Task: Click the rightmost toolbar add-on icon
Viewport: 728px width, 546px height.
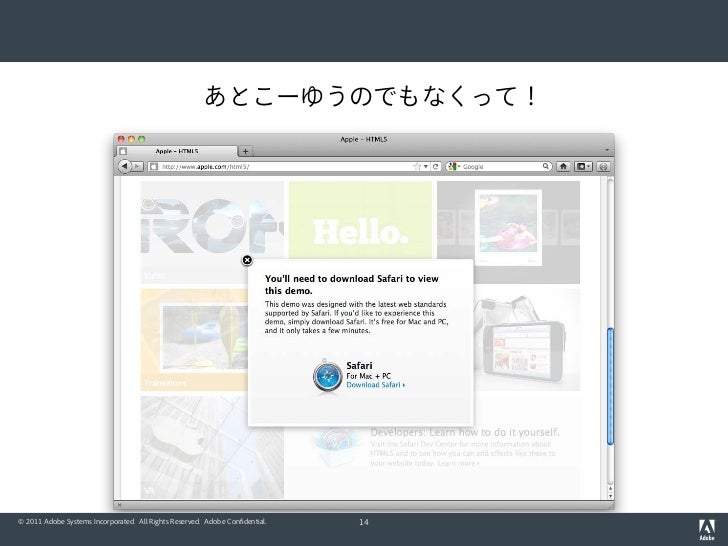Action: (603, 166)
